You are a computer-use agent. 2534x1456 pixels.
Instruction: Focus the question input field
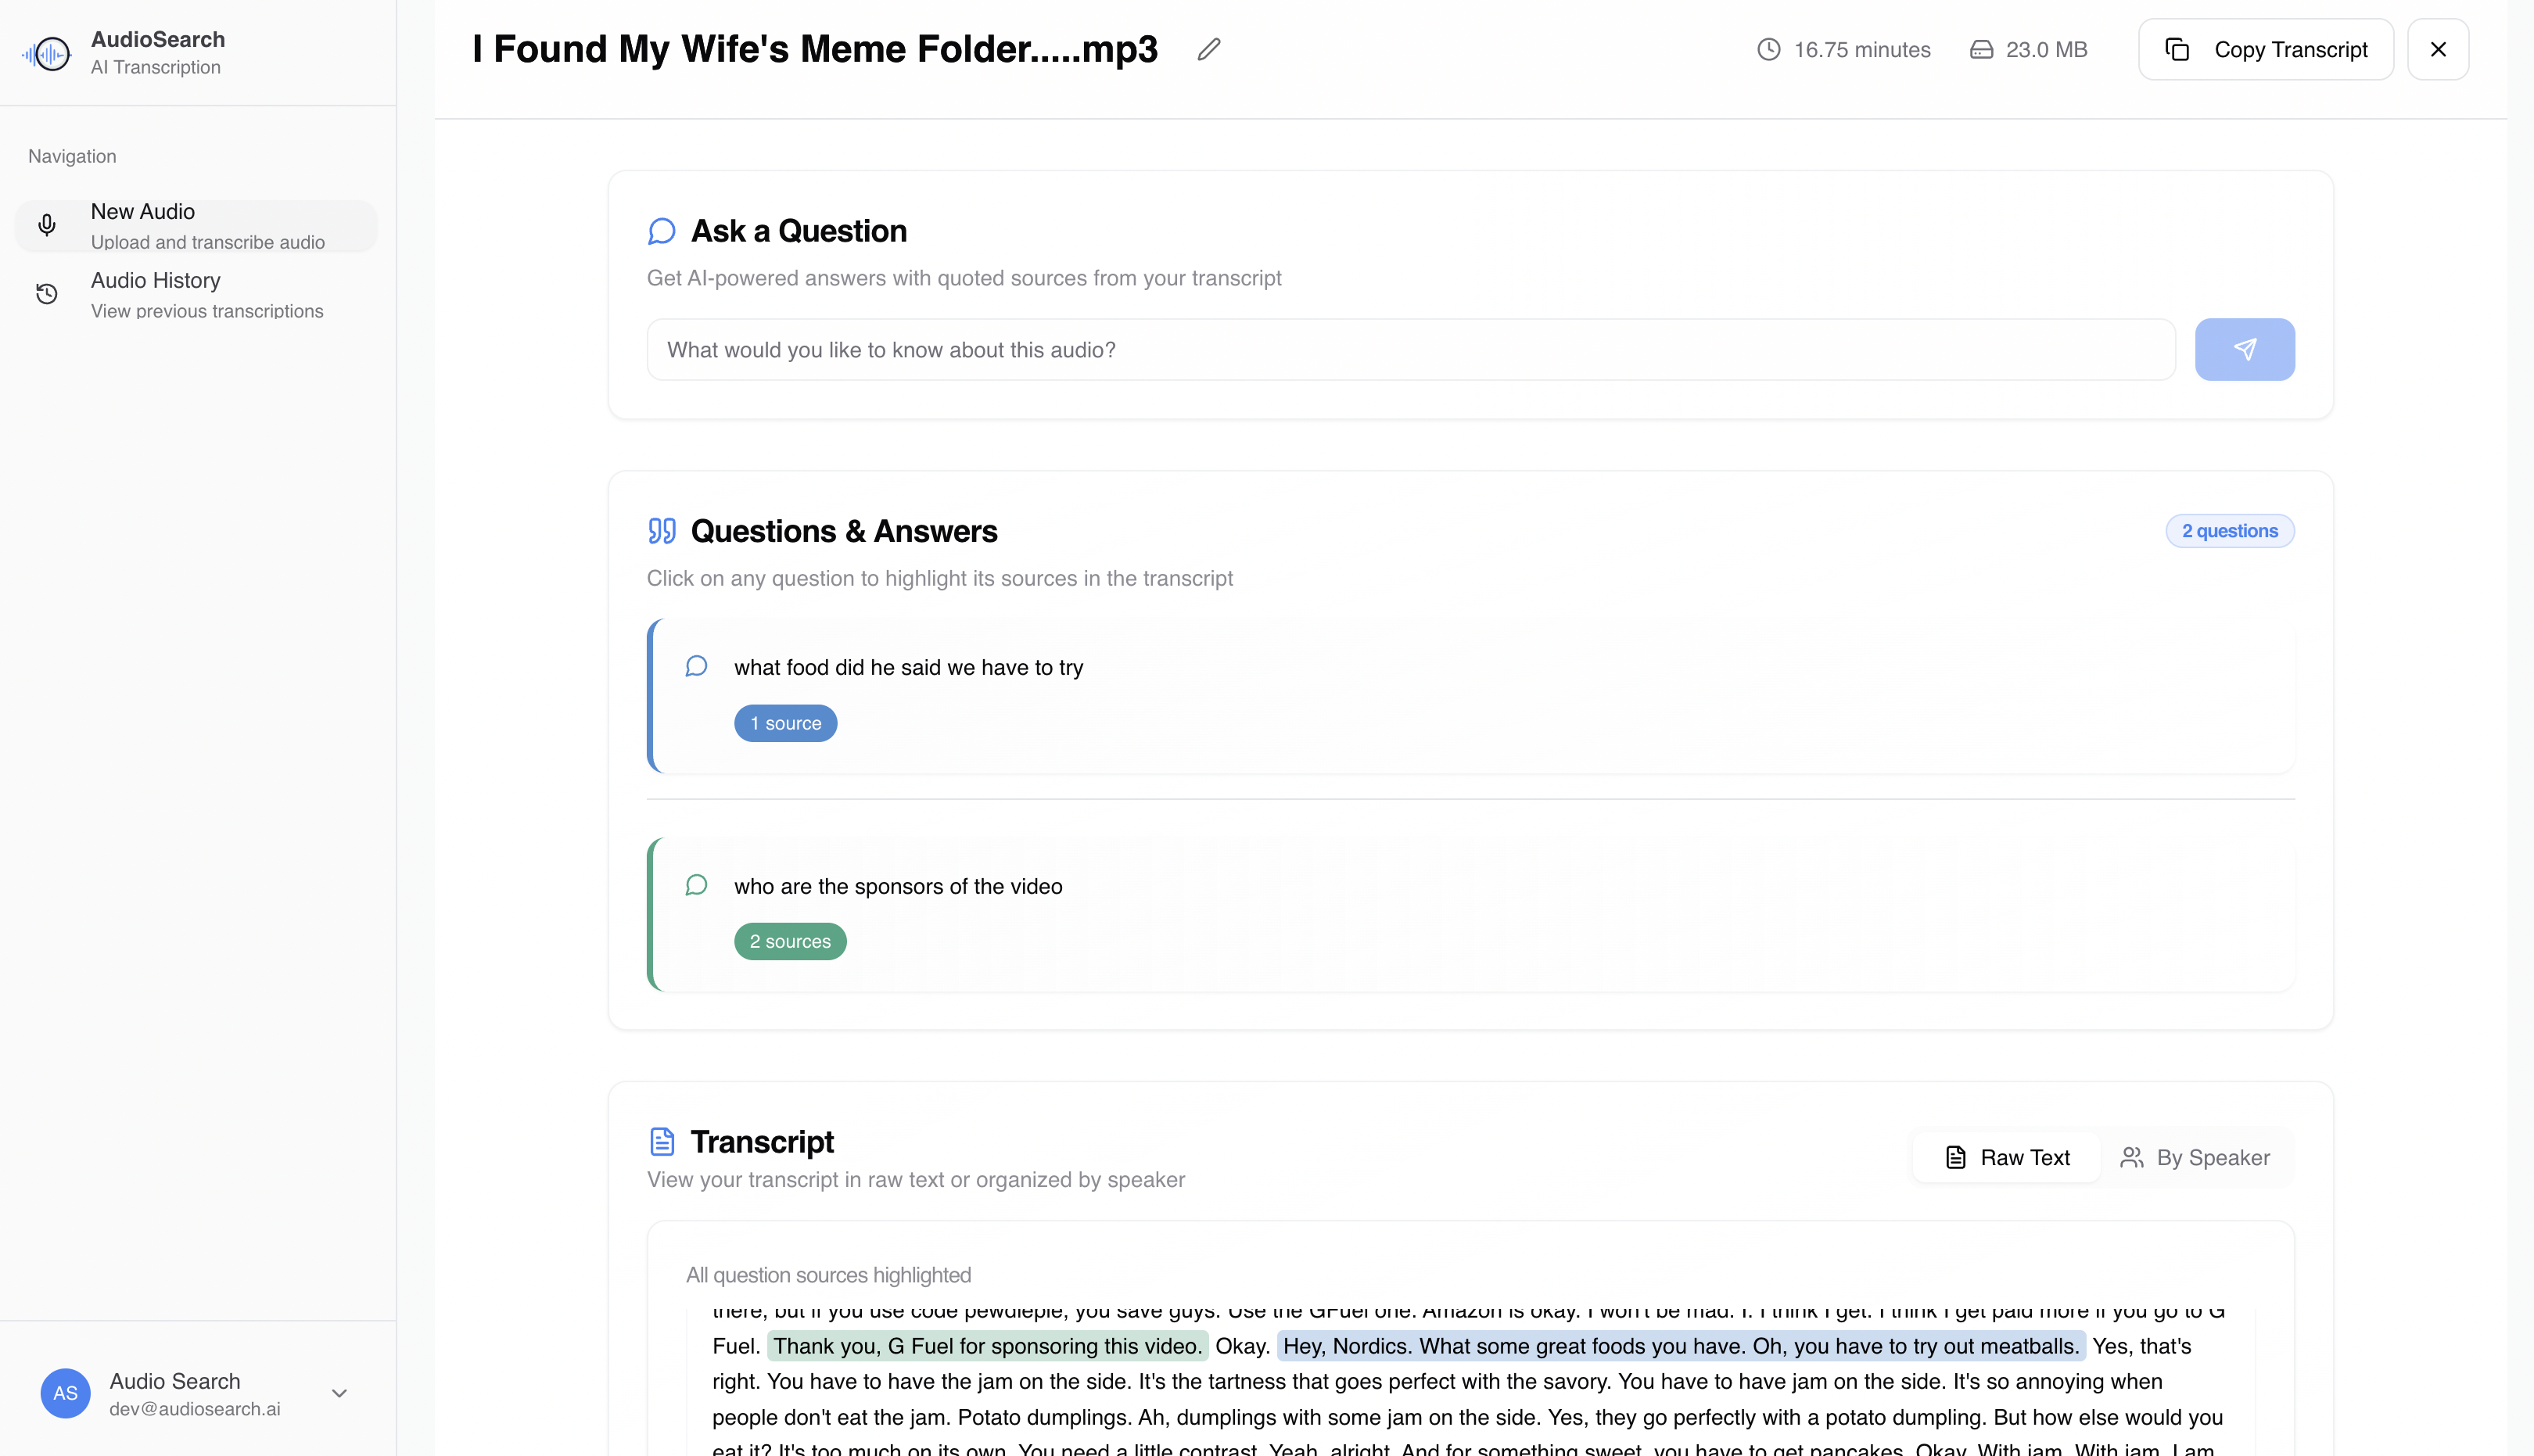[1410, 349]
